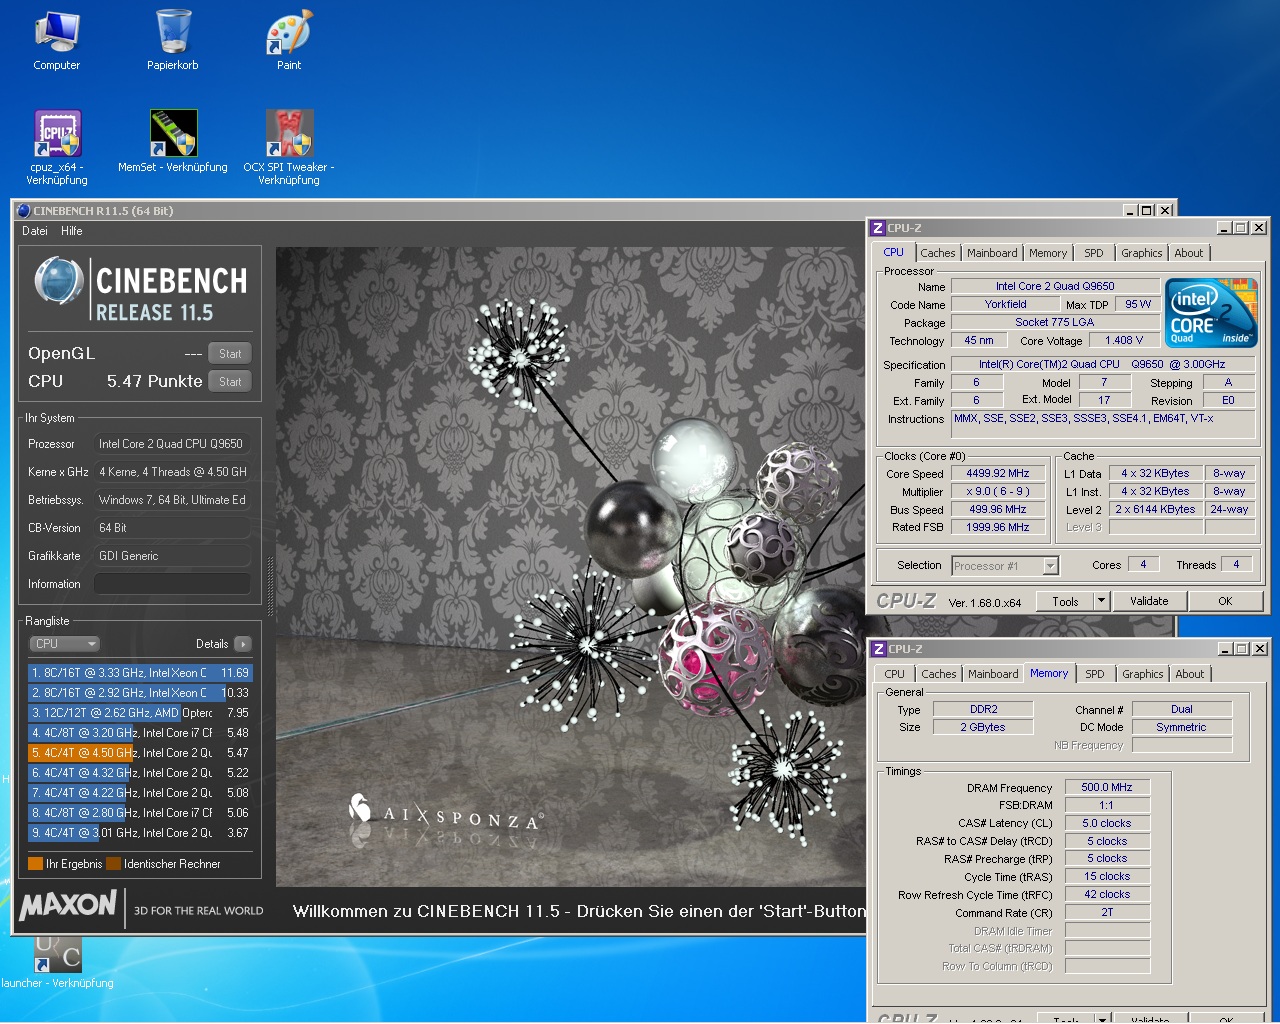Switch to Graphics tab in upper CPU-Z window
This screenshot has width=1280, height=1024.
coord(1142,254)
